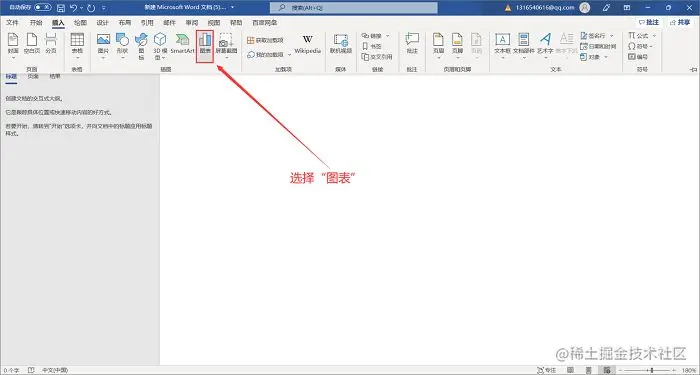Switch to the View (视图) tab

pos(214,22)
